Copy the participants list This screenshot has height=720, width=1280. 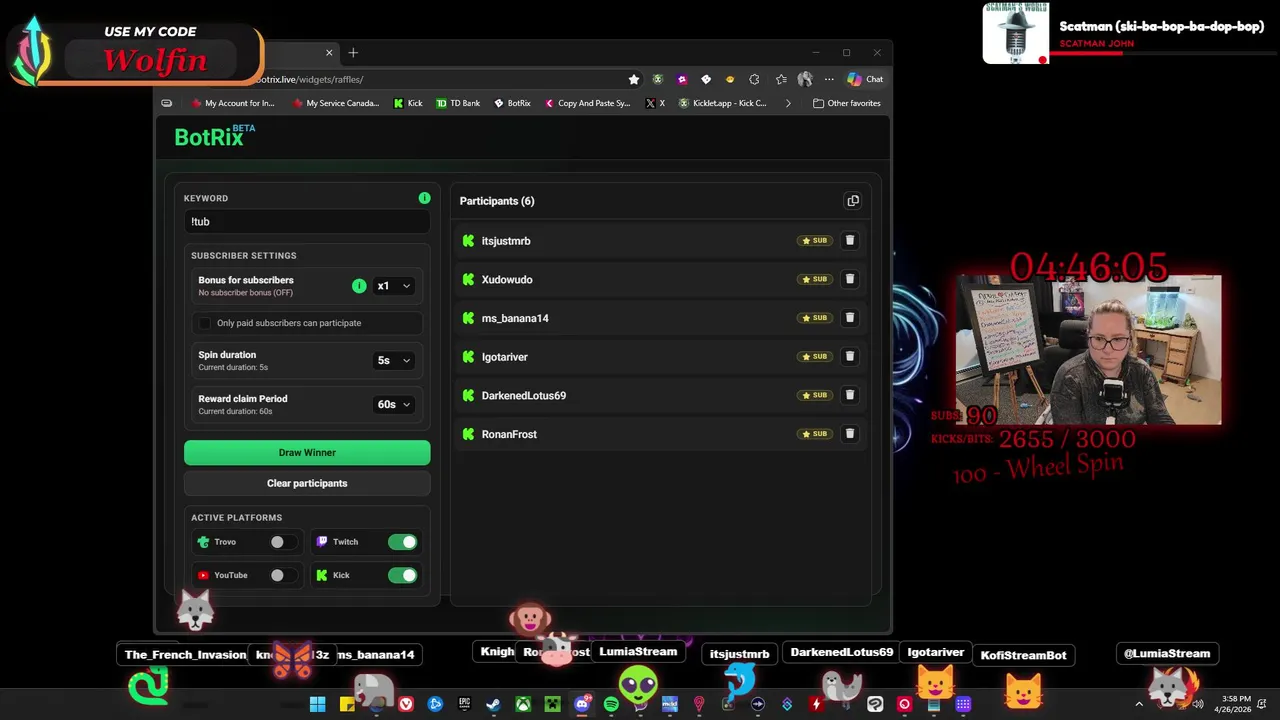coord(853,201)
